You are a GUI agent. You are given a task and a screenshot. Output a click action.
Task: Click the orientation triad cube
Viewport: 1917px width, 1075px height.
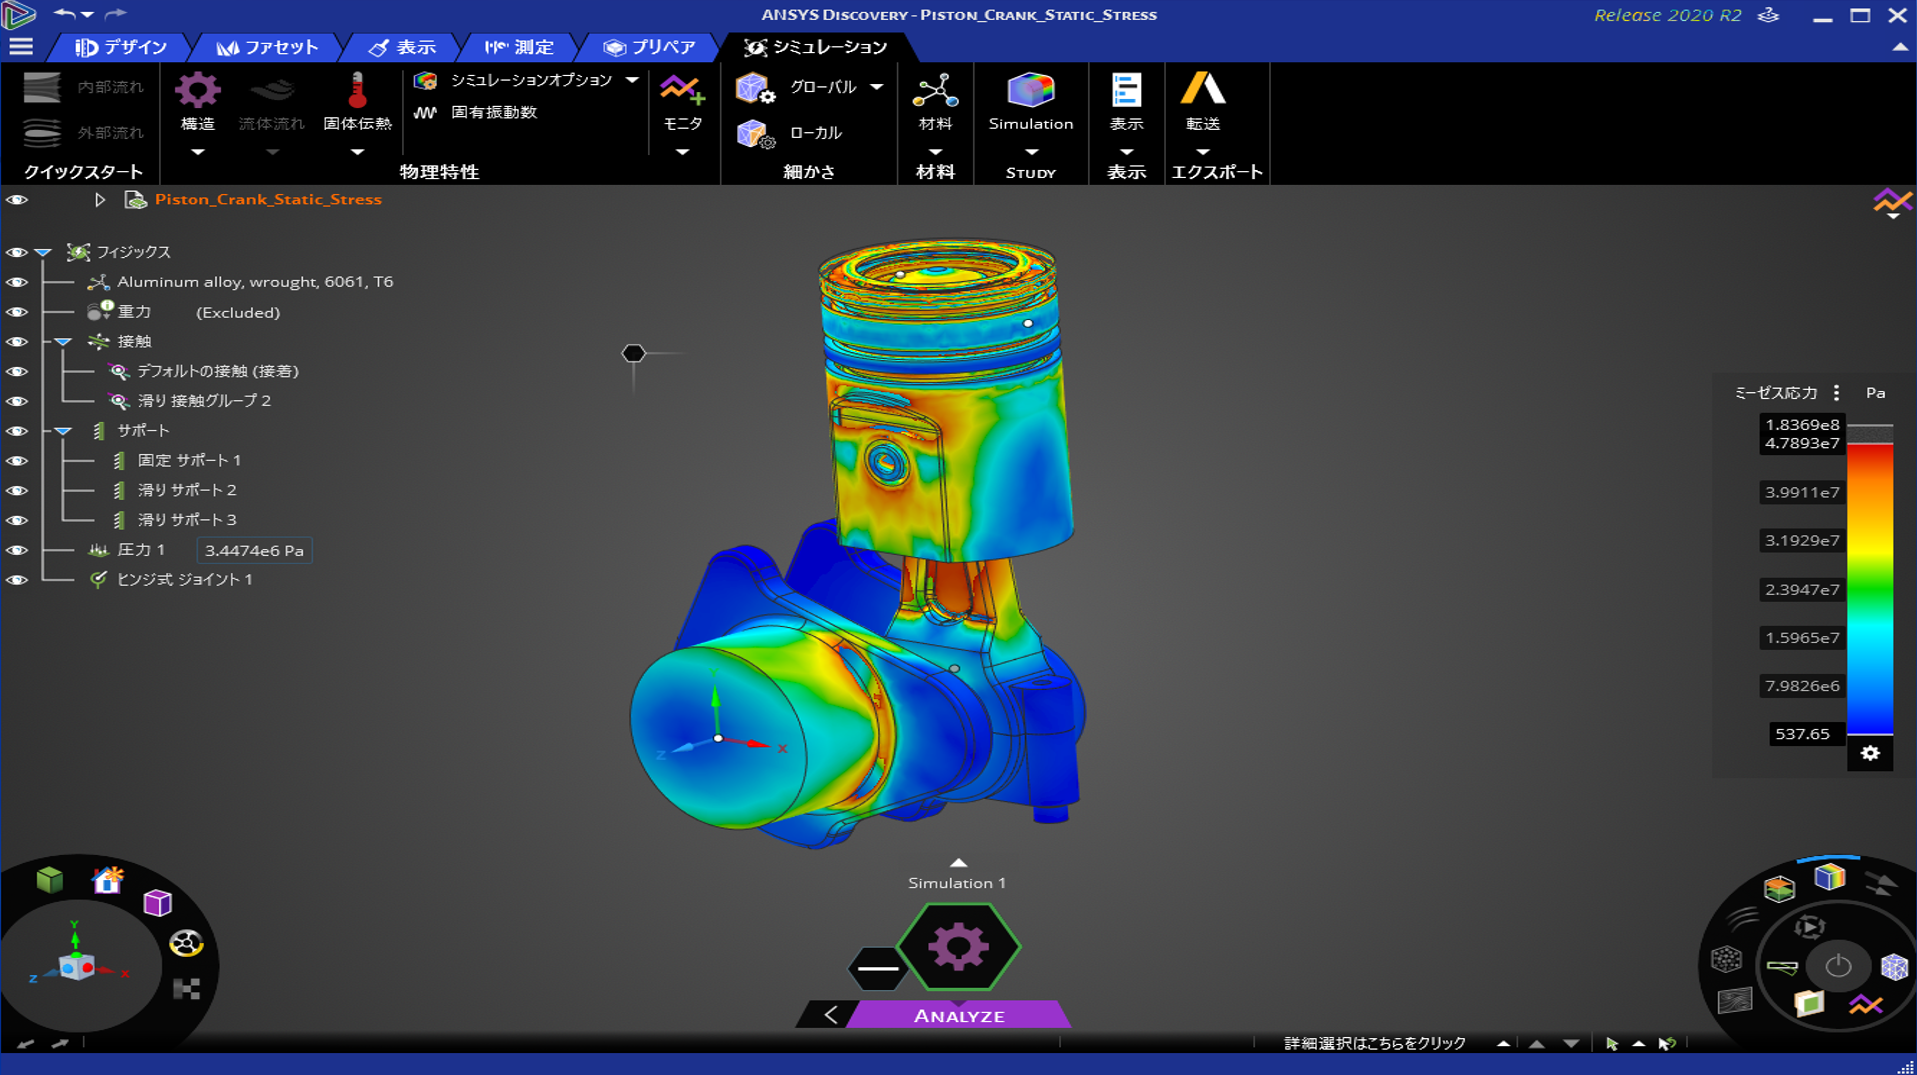[76, 967]
